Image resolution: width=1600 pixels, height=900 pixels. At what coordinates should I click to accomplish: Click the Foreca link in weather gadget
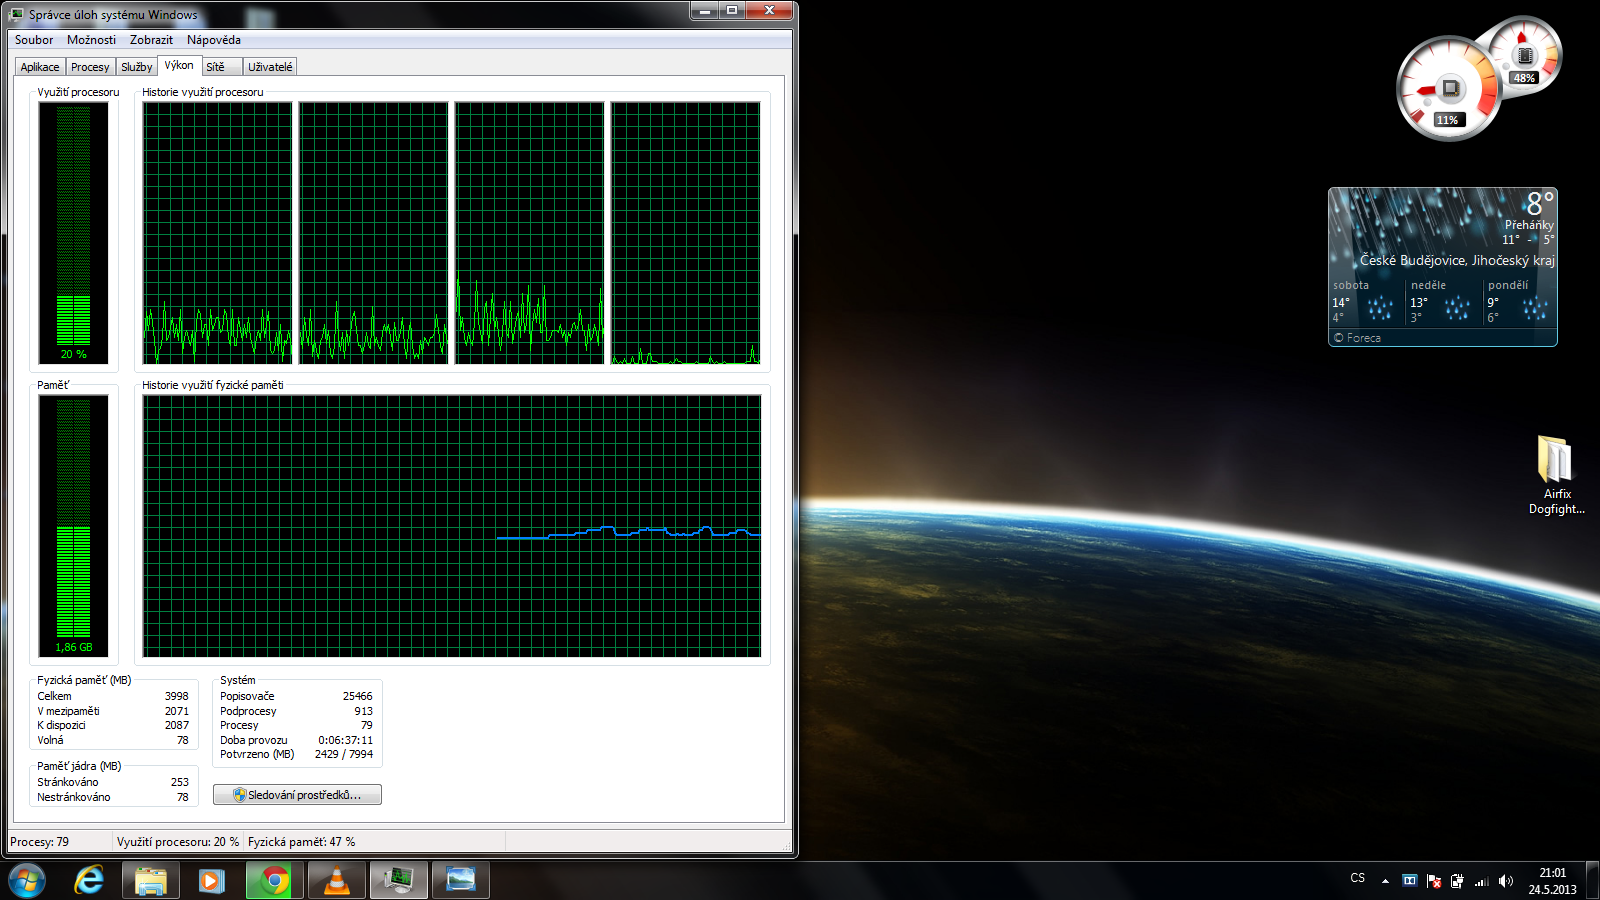1358,338
